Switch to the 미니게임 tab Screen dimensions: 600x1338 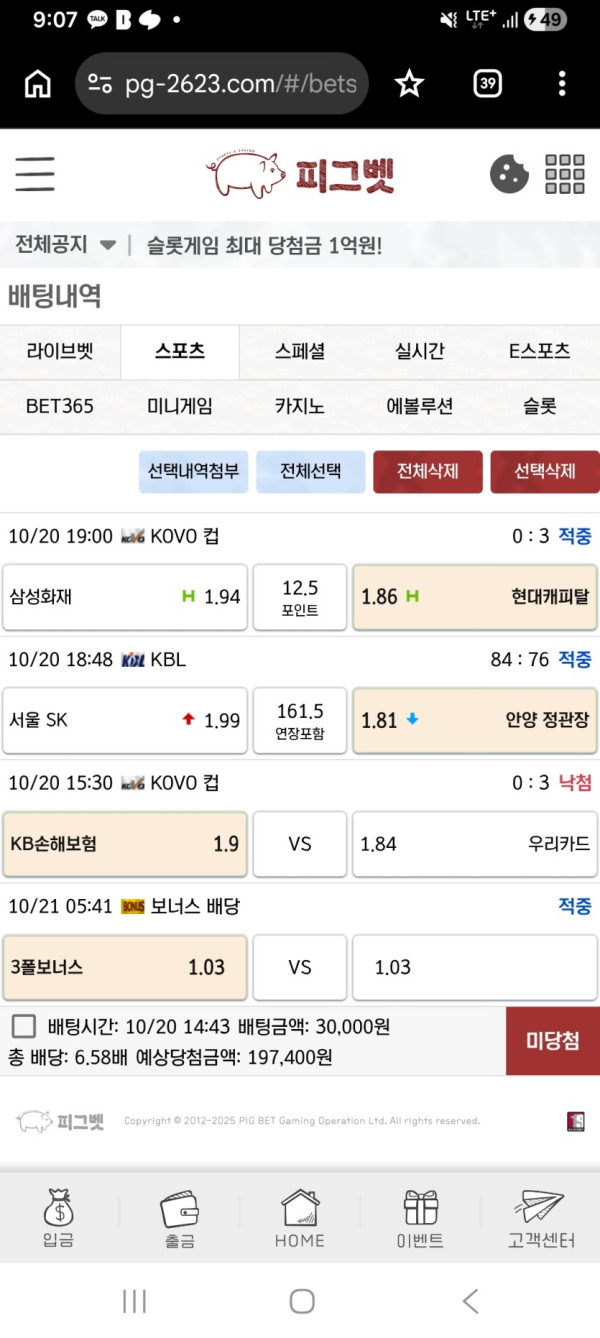pos(180,406)
